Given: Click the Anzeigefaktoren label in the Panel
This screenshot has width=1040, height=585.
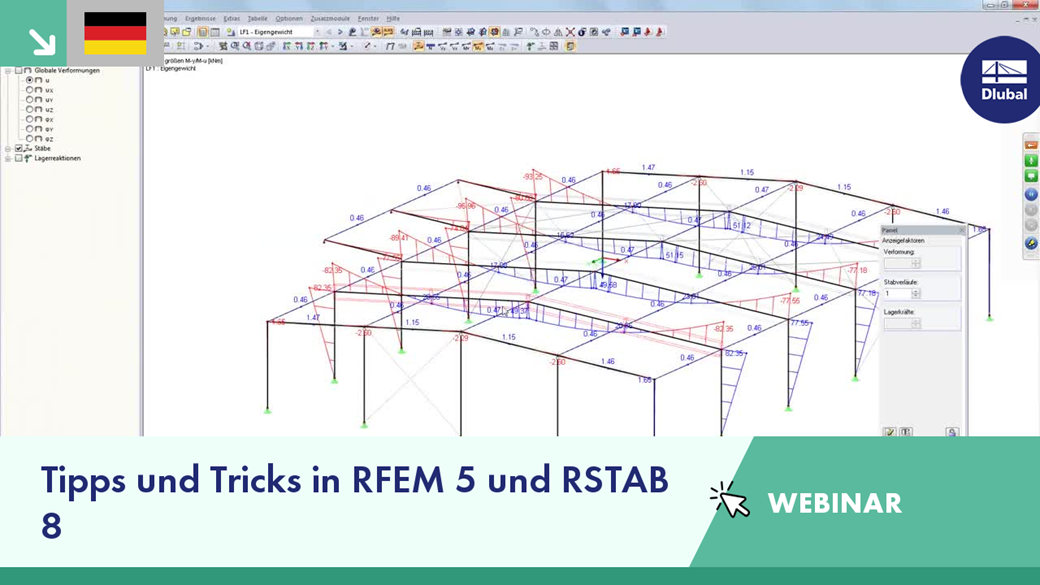Looking at the screenshot, I should 903,241.
